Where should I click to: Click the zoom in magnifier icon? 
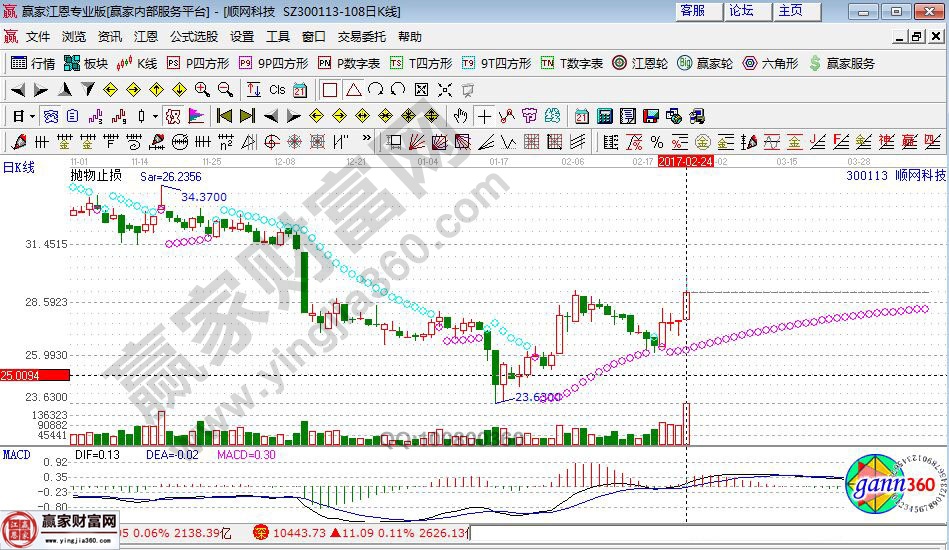point(203,89)
